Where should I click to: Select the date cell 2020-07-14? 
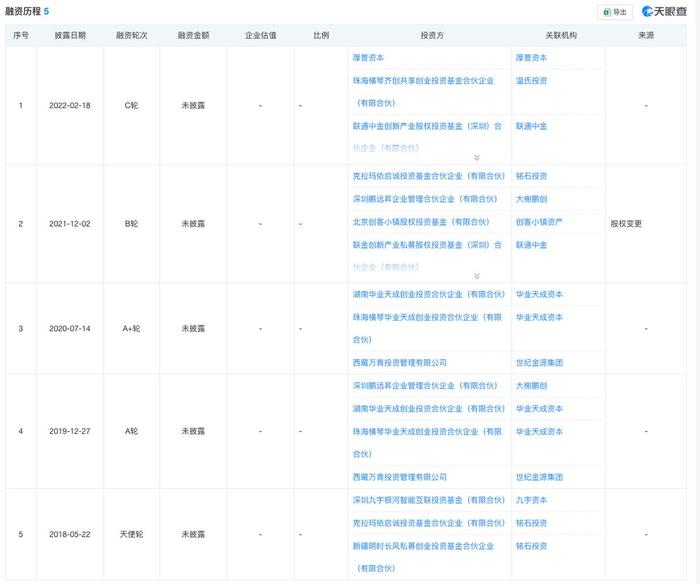point(70,329)
